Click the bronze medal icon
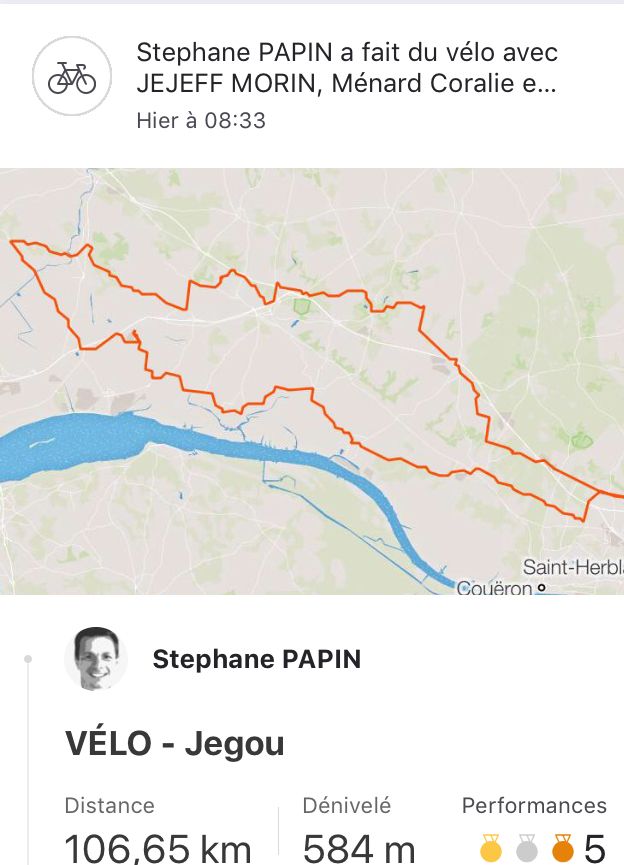Screen dimensions: 624x865 pos(563,849)
